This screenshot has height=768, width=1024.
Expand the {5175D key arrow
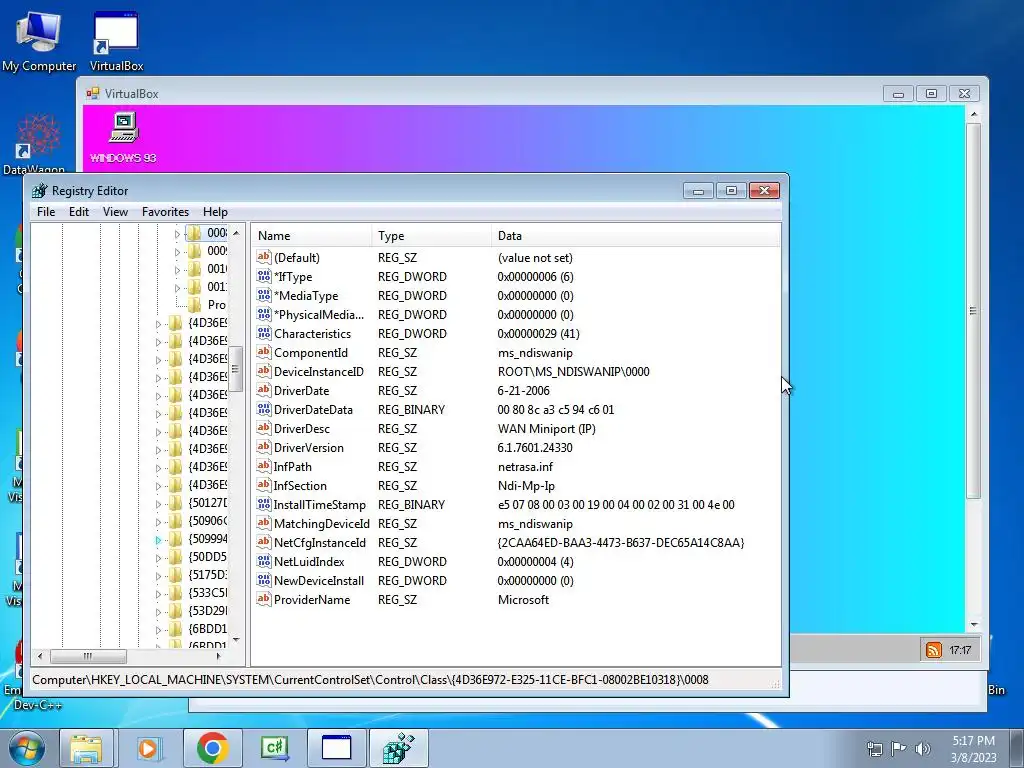[158, 575]
